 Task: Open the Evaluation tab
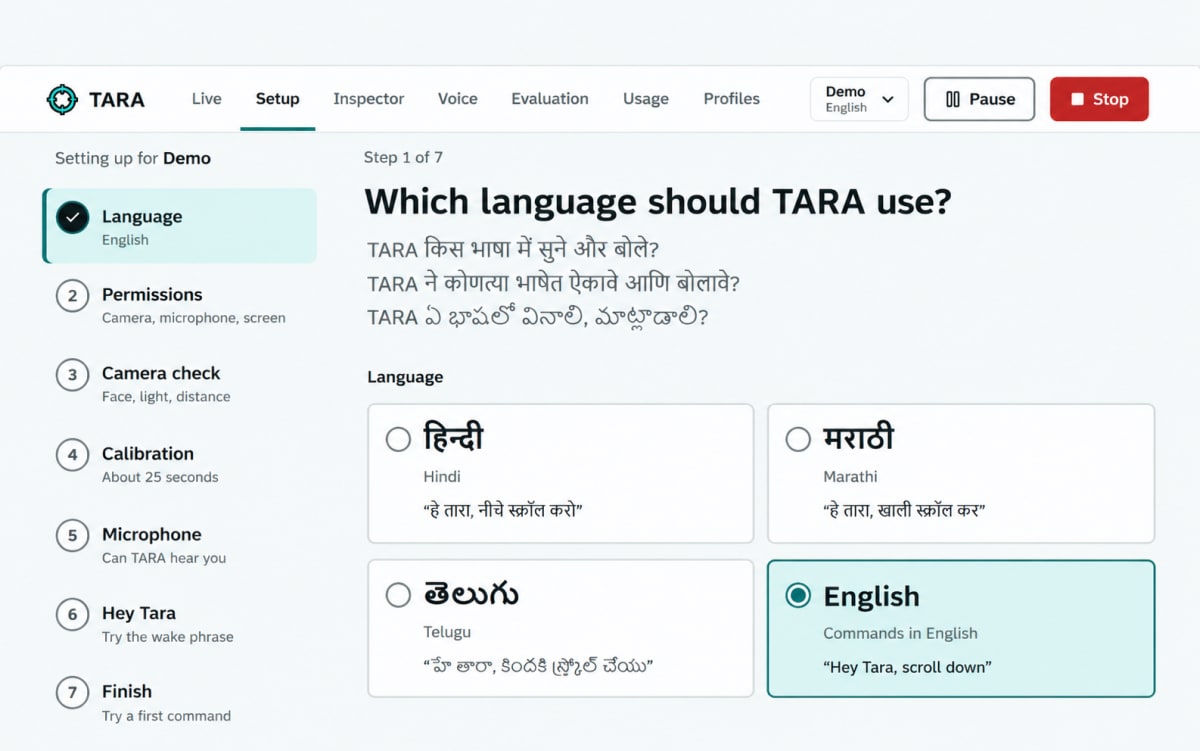(x=550, y=99)
